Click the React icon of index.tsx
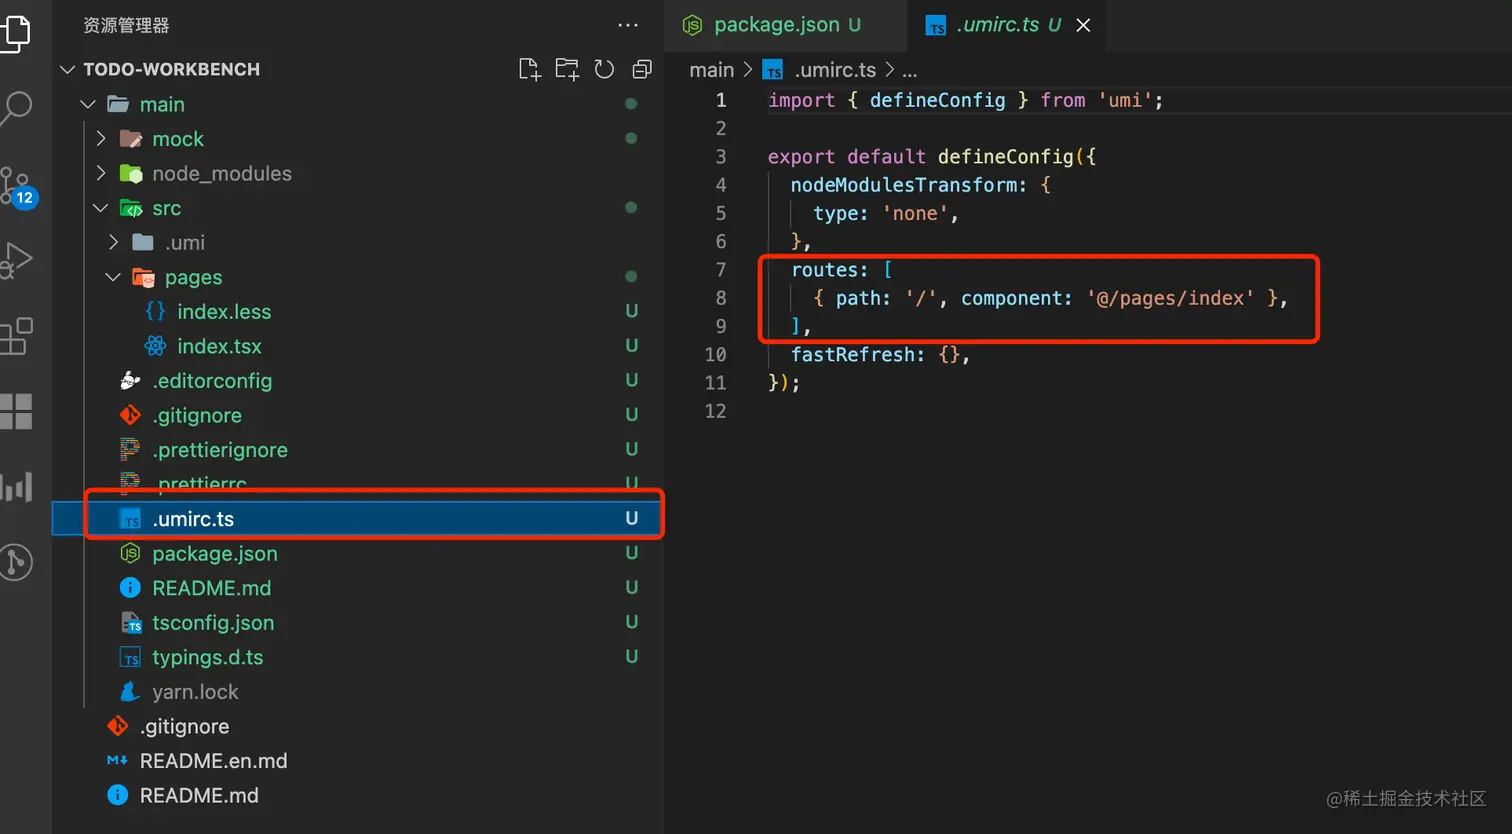 [155, 346]
